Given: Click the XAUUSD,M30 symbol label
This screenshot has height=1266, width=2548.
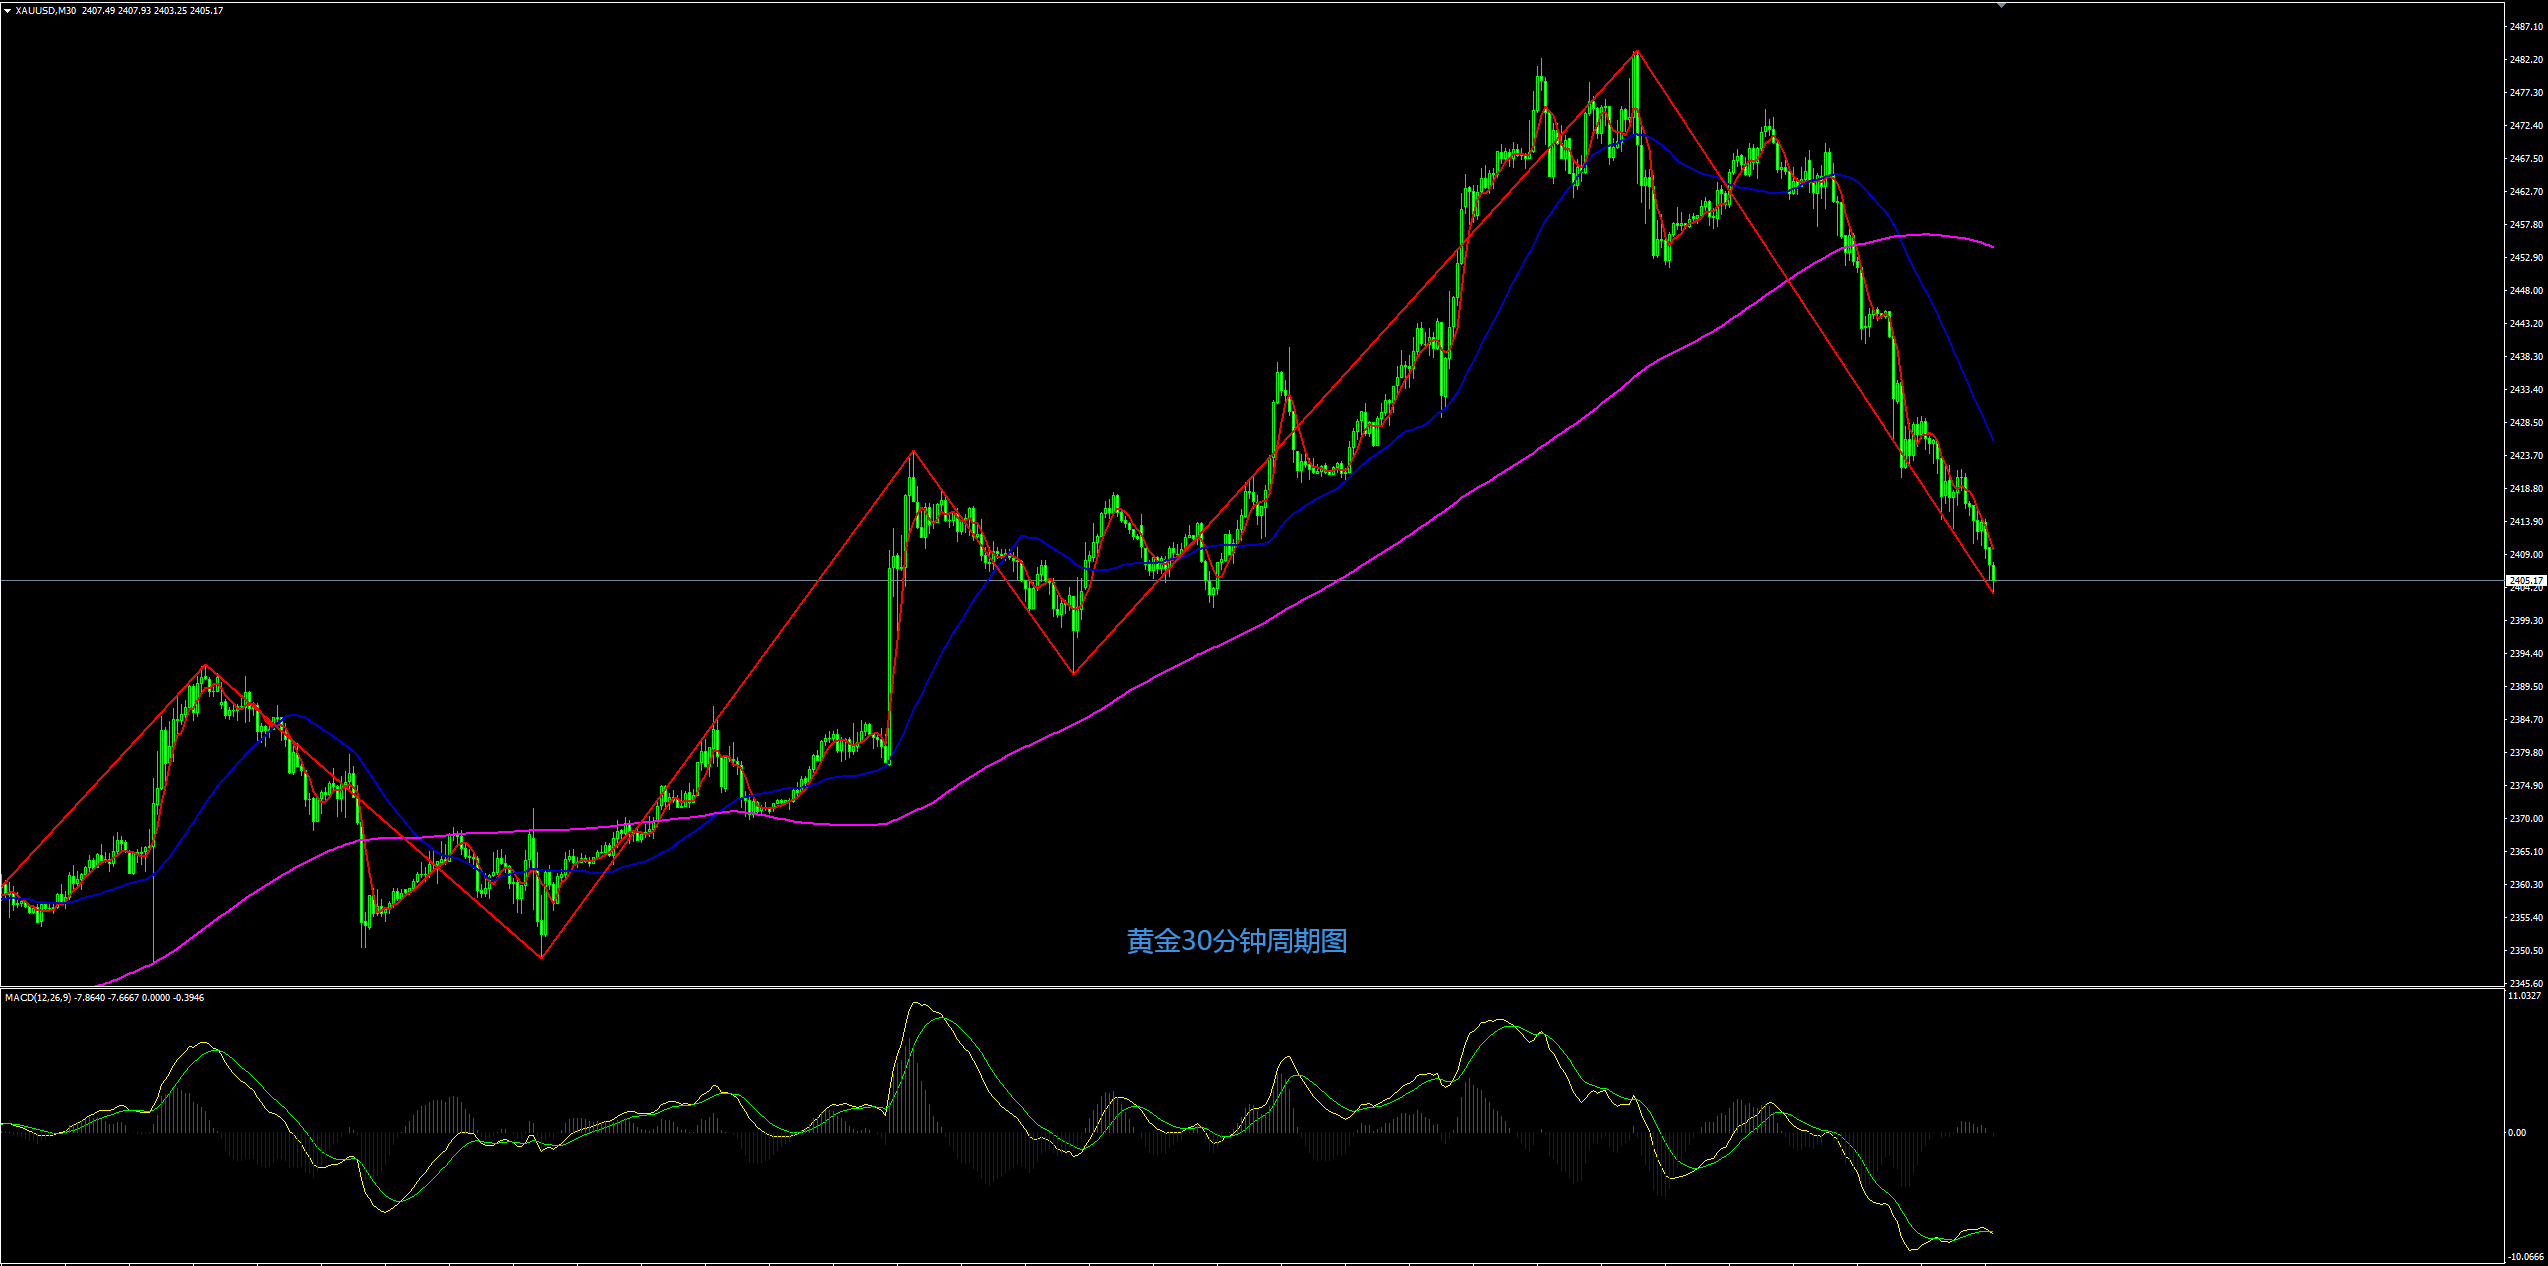Looking at the screenshot, I should click(x=46, y=11).
